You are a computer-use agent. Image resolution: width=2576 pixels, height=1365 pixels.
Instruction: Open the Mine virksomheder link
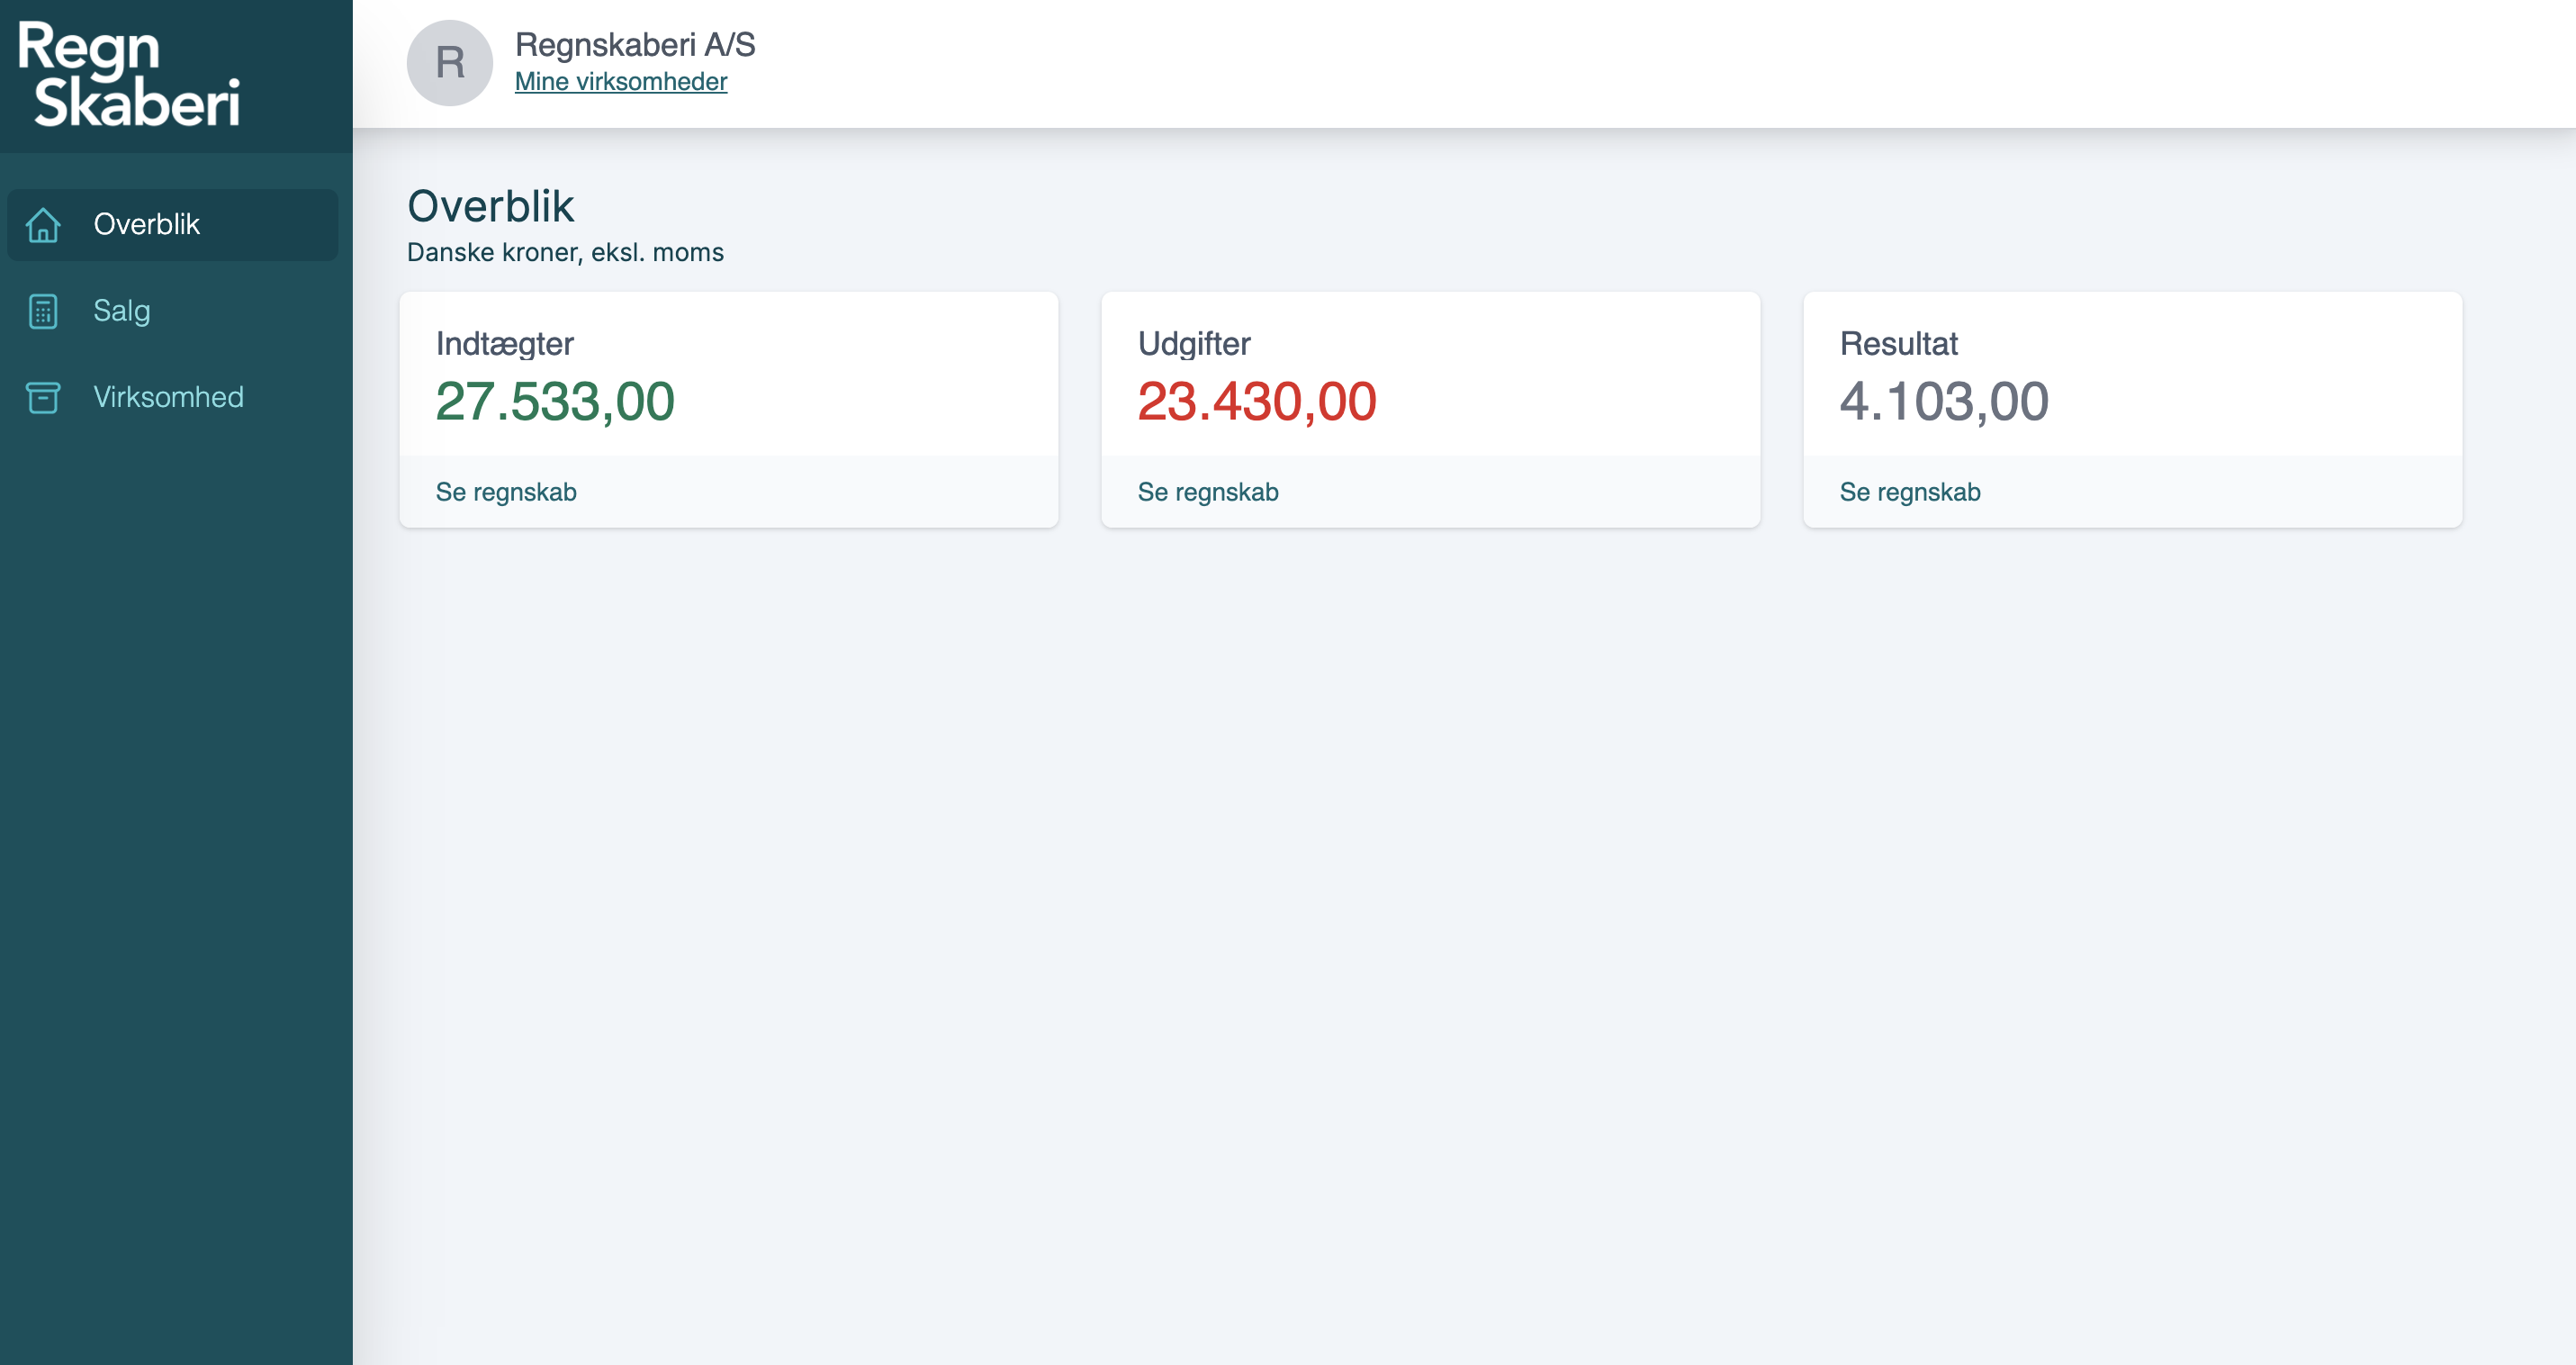coord(620,82)
